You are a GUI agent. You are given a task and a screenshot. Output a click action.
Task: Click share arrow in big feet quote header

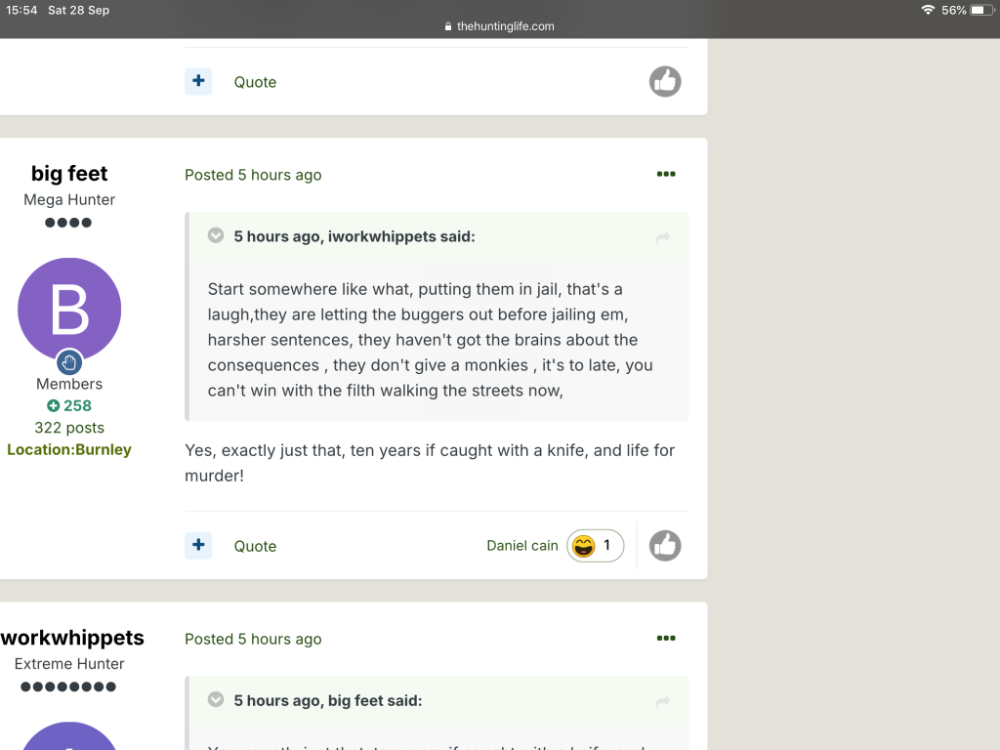point(663,702)
